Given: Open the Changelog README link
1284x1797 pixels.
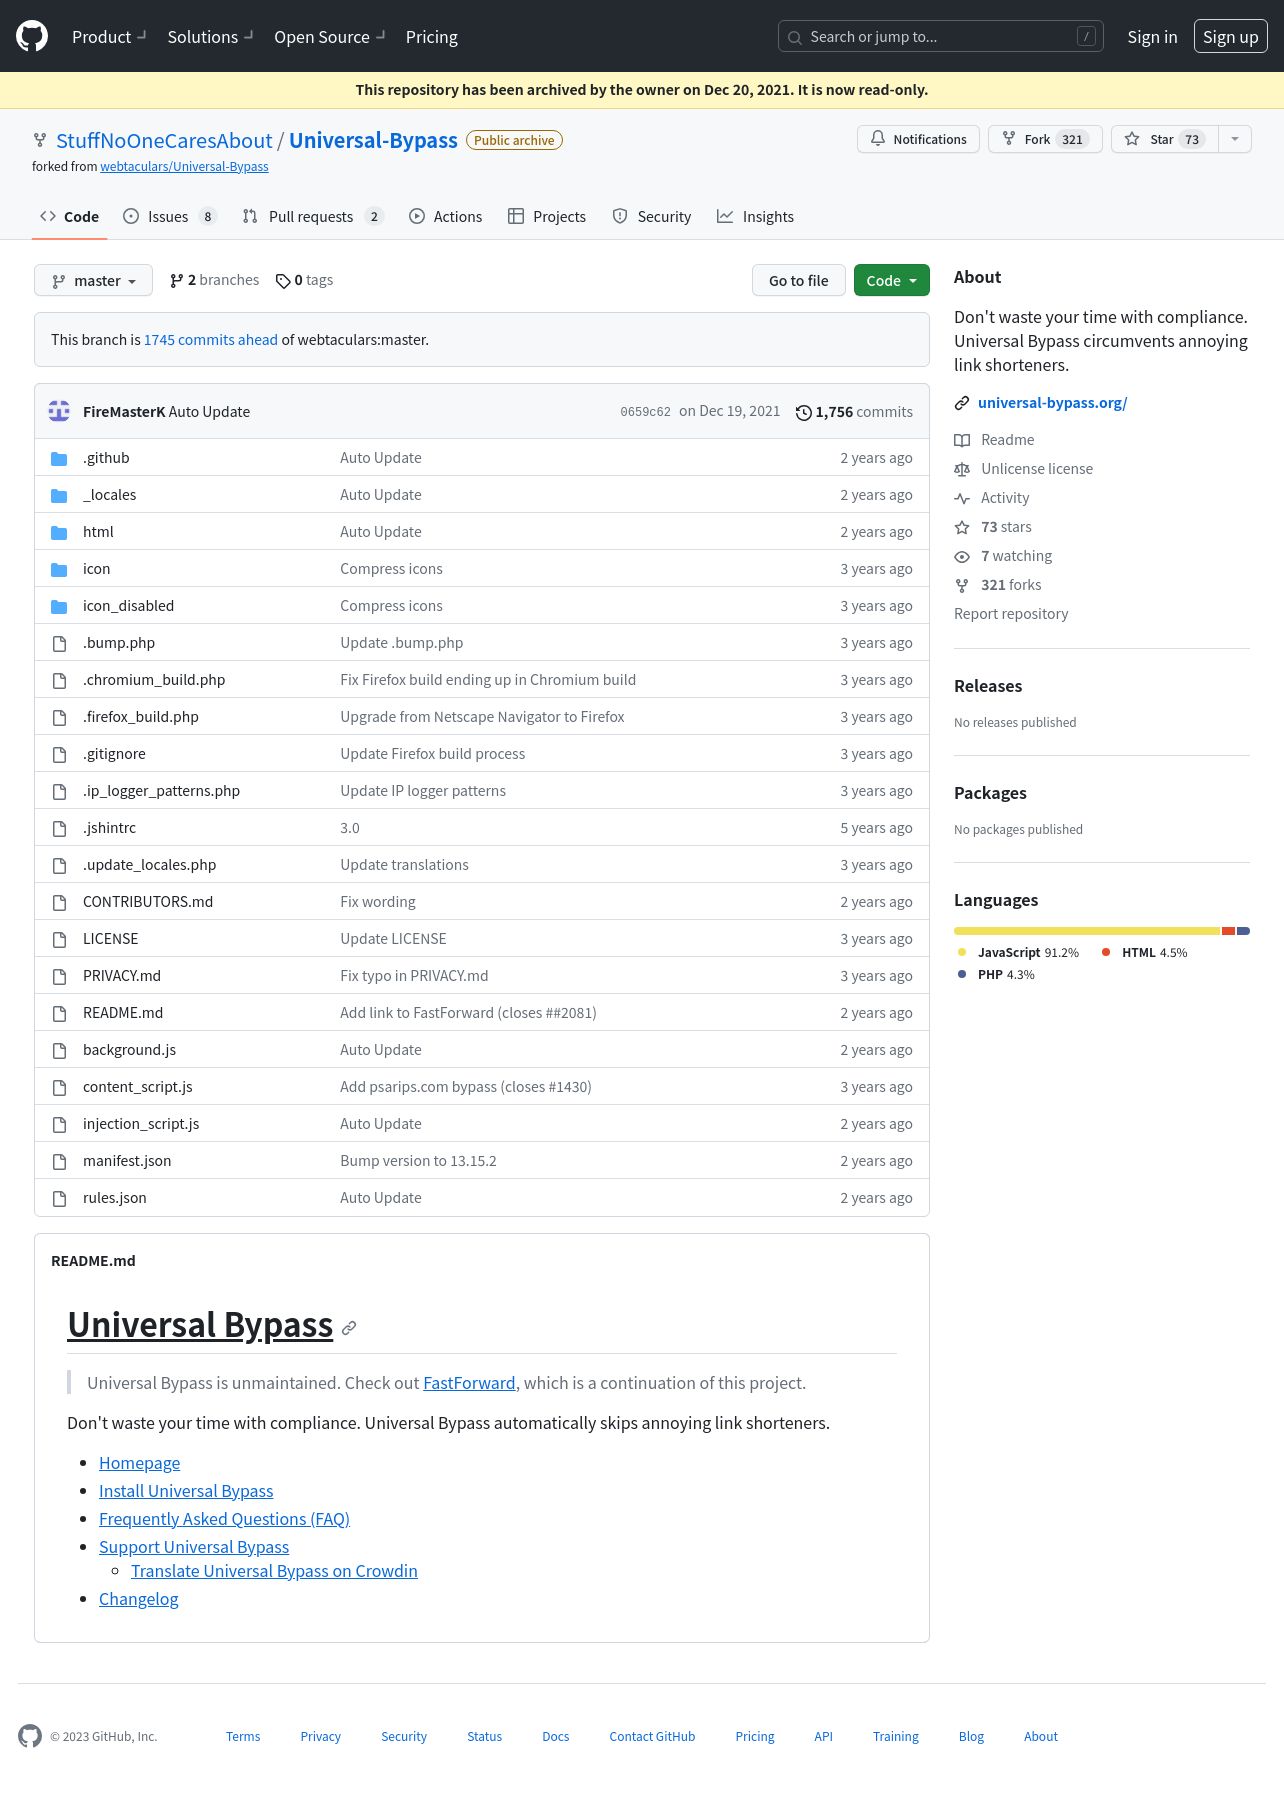Looking at the screenshot, I should tap(139, 1599).
